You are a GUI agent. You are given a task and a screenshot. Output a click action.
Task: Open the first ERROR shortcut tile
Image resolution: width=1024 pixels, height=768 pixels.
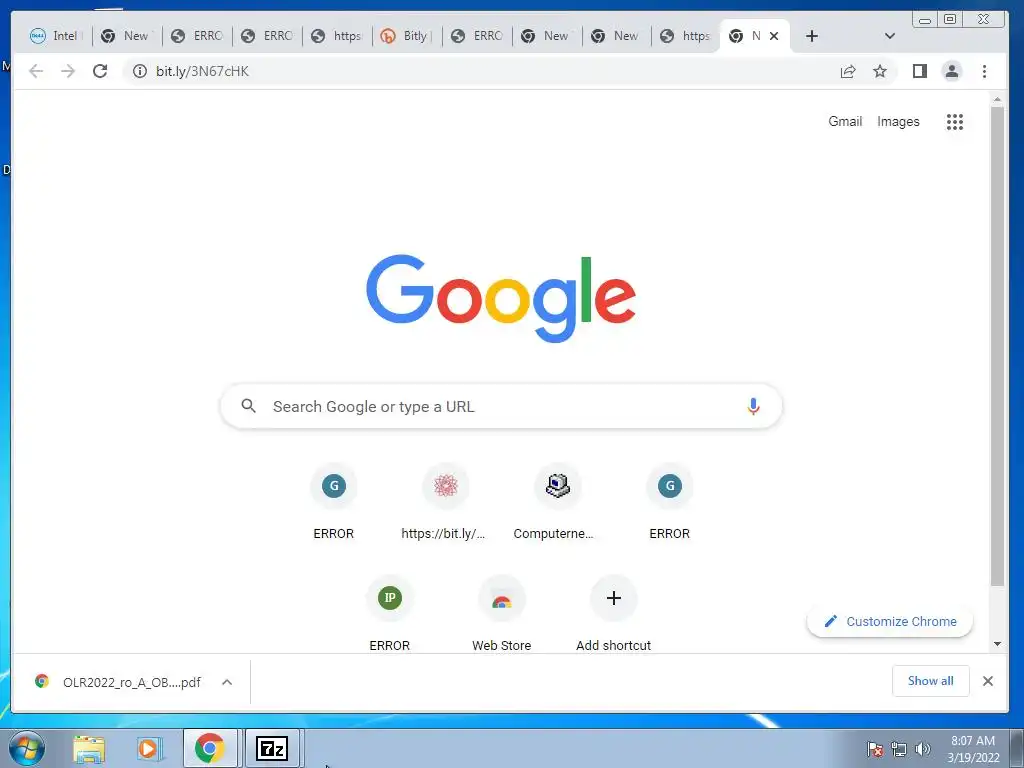pyautogui.click(x=334, y=503)
